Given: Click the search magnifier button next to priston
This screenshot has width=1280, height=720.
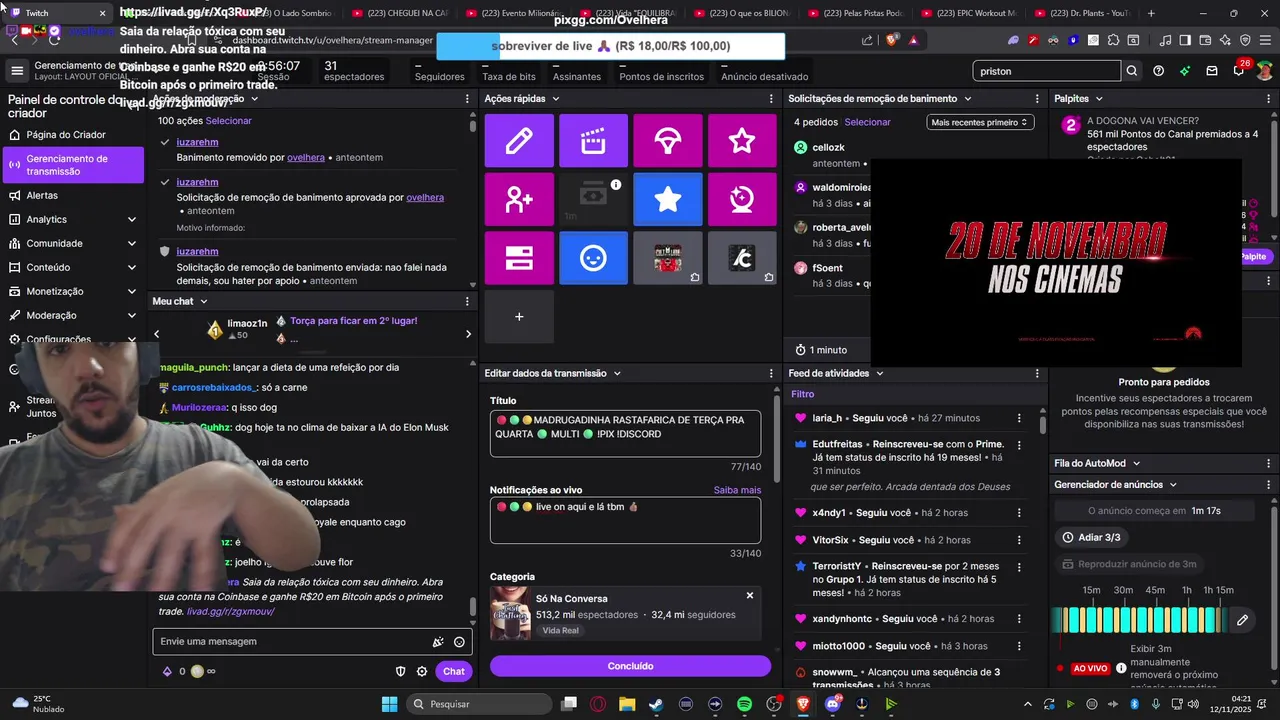Looking at the screenshot, I should coord(1132,71).
